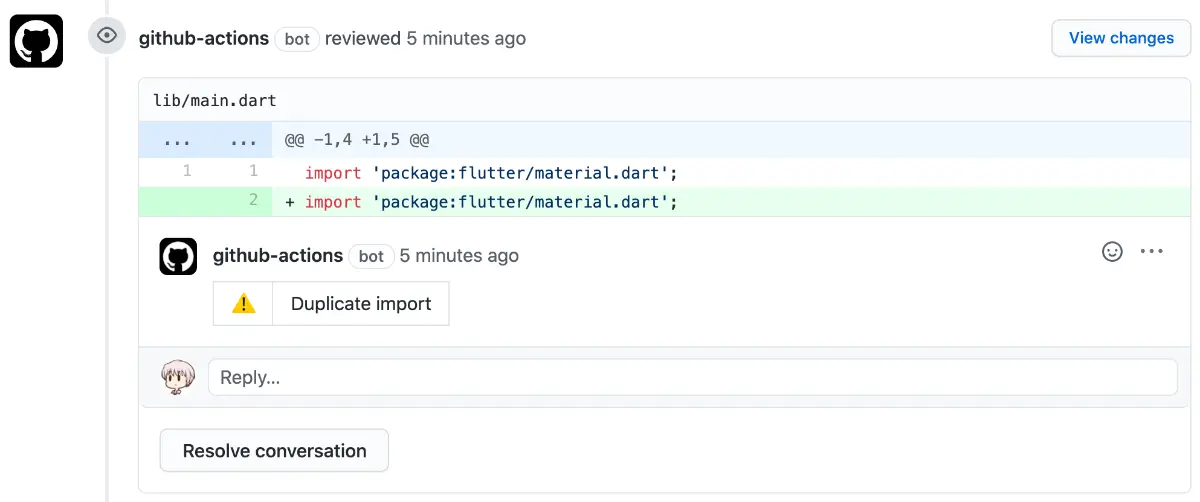Viewport: 1200px width, 502px height.
Task: Open the lib/main.dart file path
Action: tap(215, 101)
